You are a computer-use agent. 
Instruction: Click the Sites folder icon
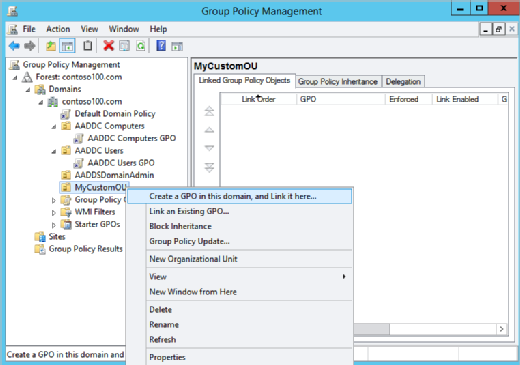tap(40, 237)
